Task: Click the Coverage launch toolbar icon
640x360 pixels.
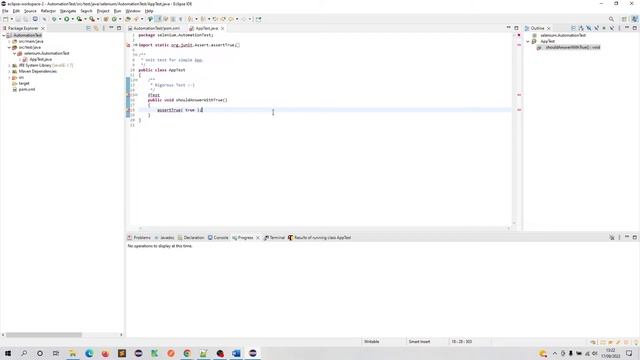Action: 79,19
